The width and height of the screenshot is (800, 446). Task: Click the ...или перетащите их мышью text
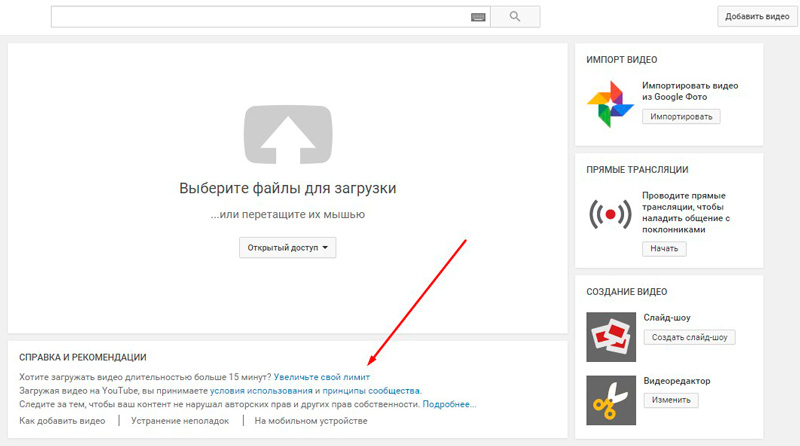tap(288, 215)
